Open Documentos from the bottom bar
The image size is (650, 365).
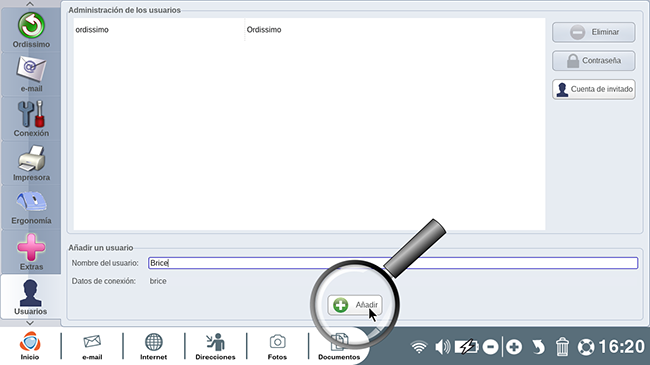(339, 346)
